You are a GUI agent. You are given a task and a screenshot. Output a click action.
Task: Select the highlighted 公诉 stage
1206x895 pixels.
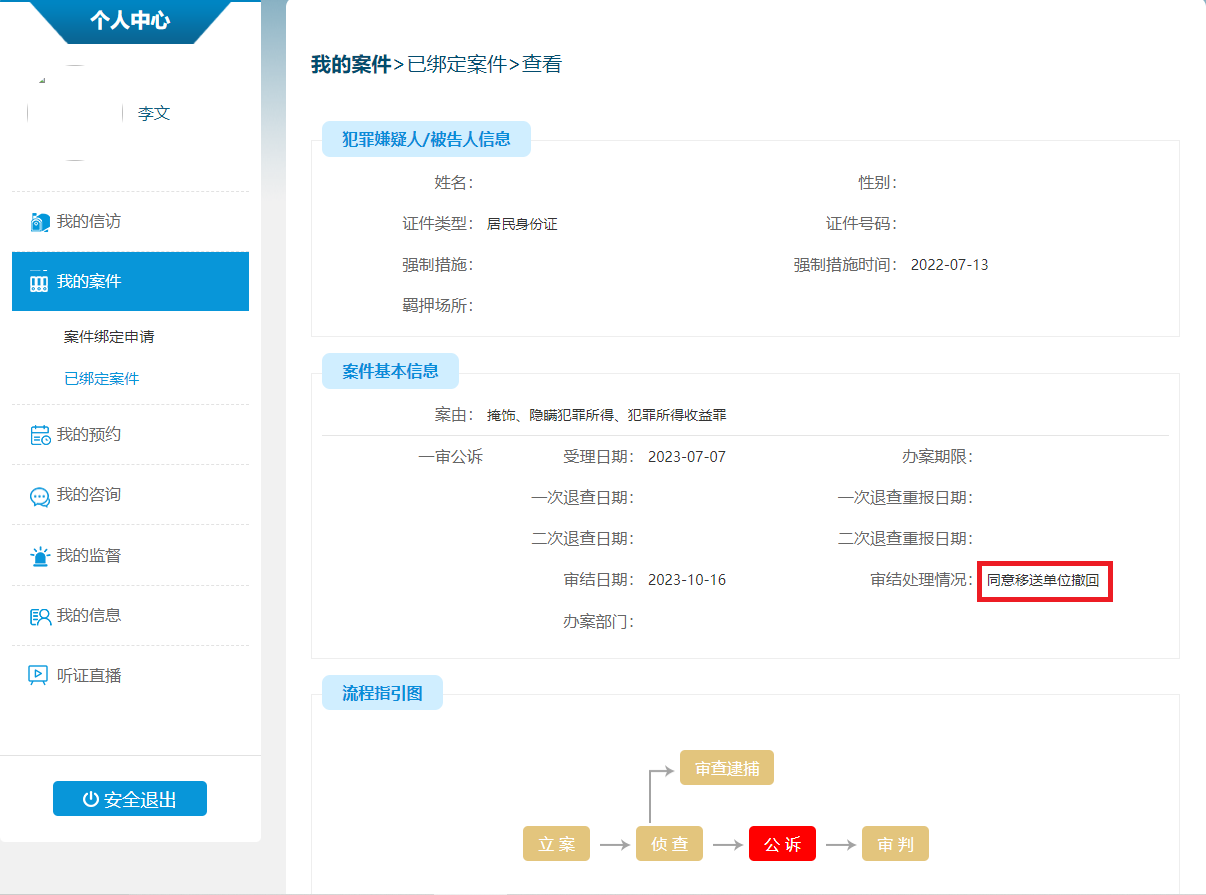(782, 843)
